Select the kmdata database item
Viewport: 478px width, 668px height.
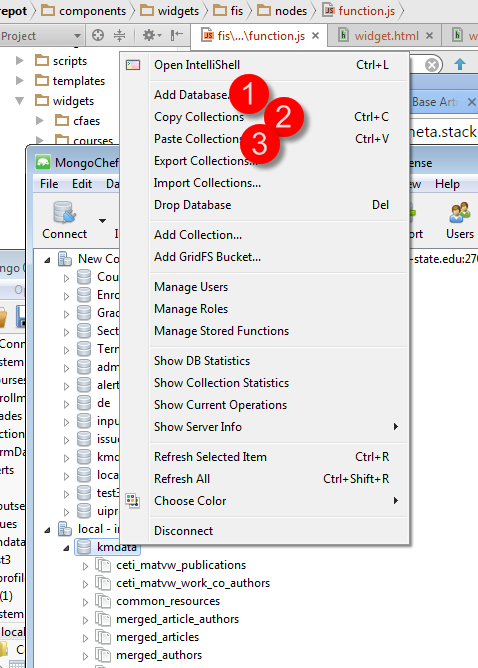pos(107,547)
